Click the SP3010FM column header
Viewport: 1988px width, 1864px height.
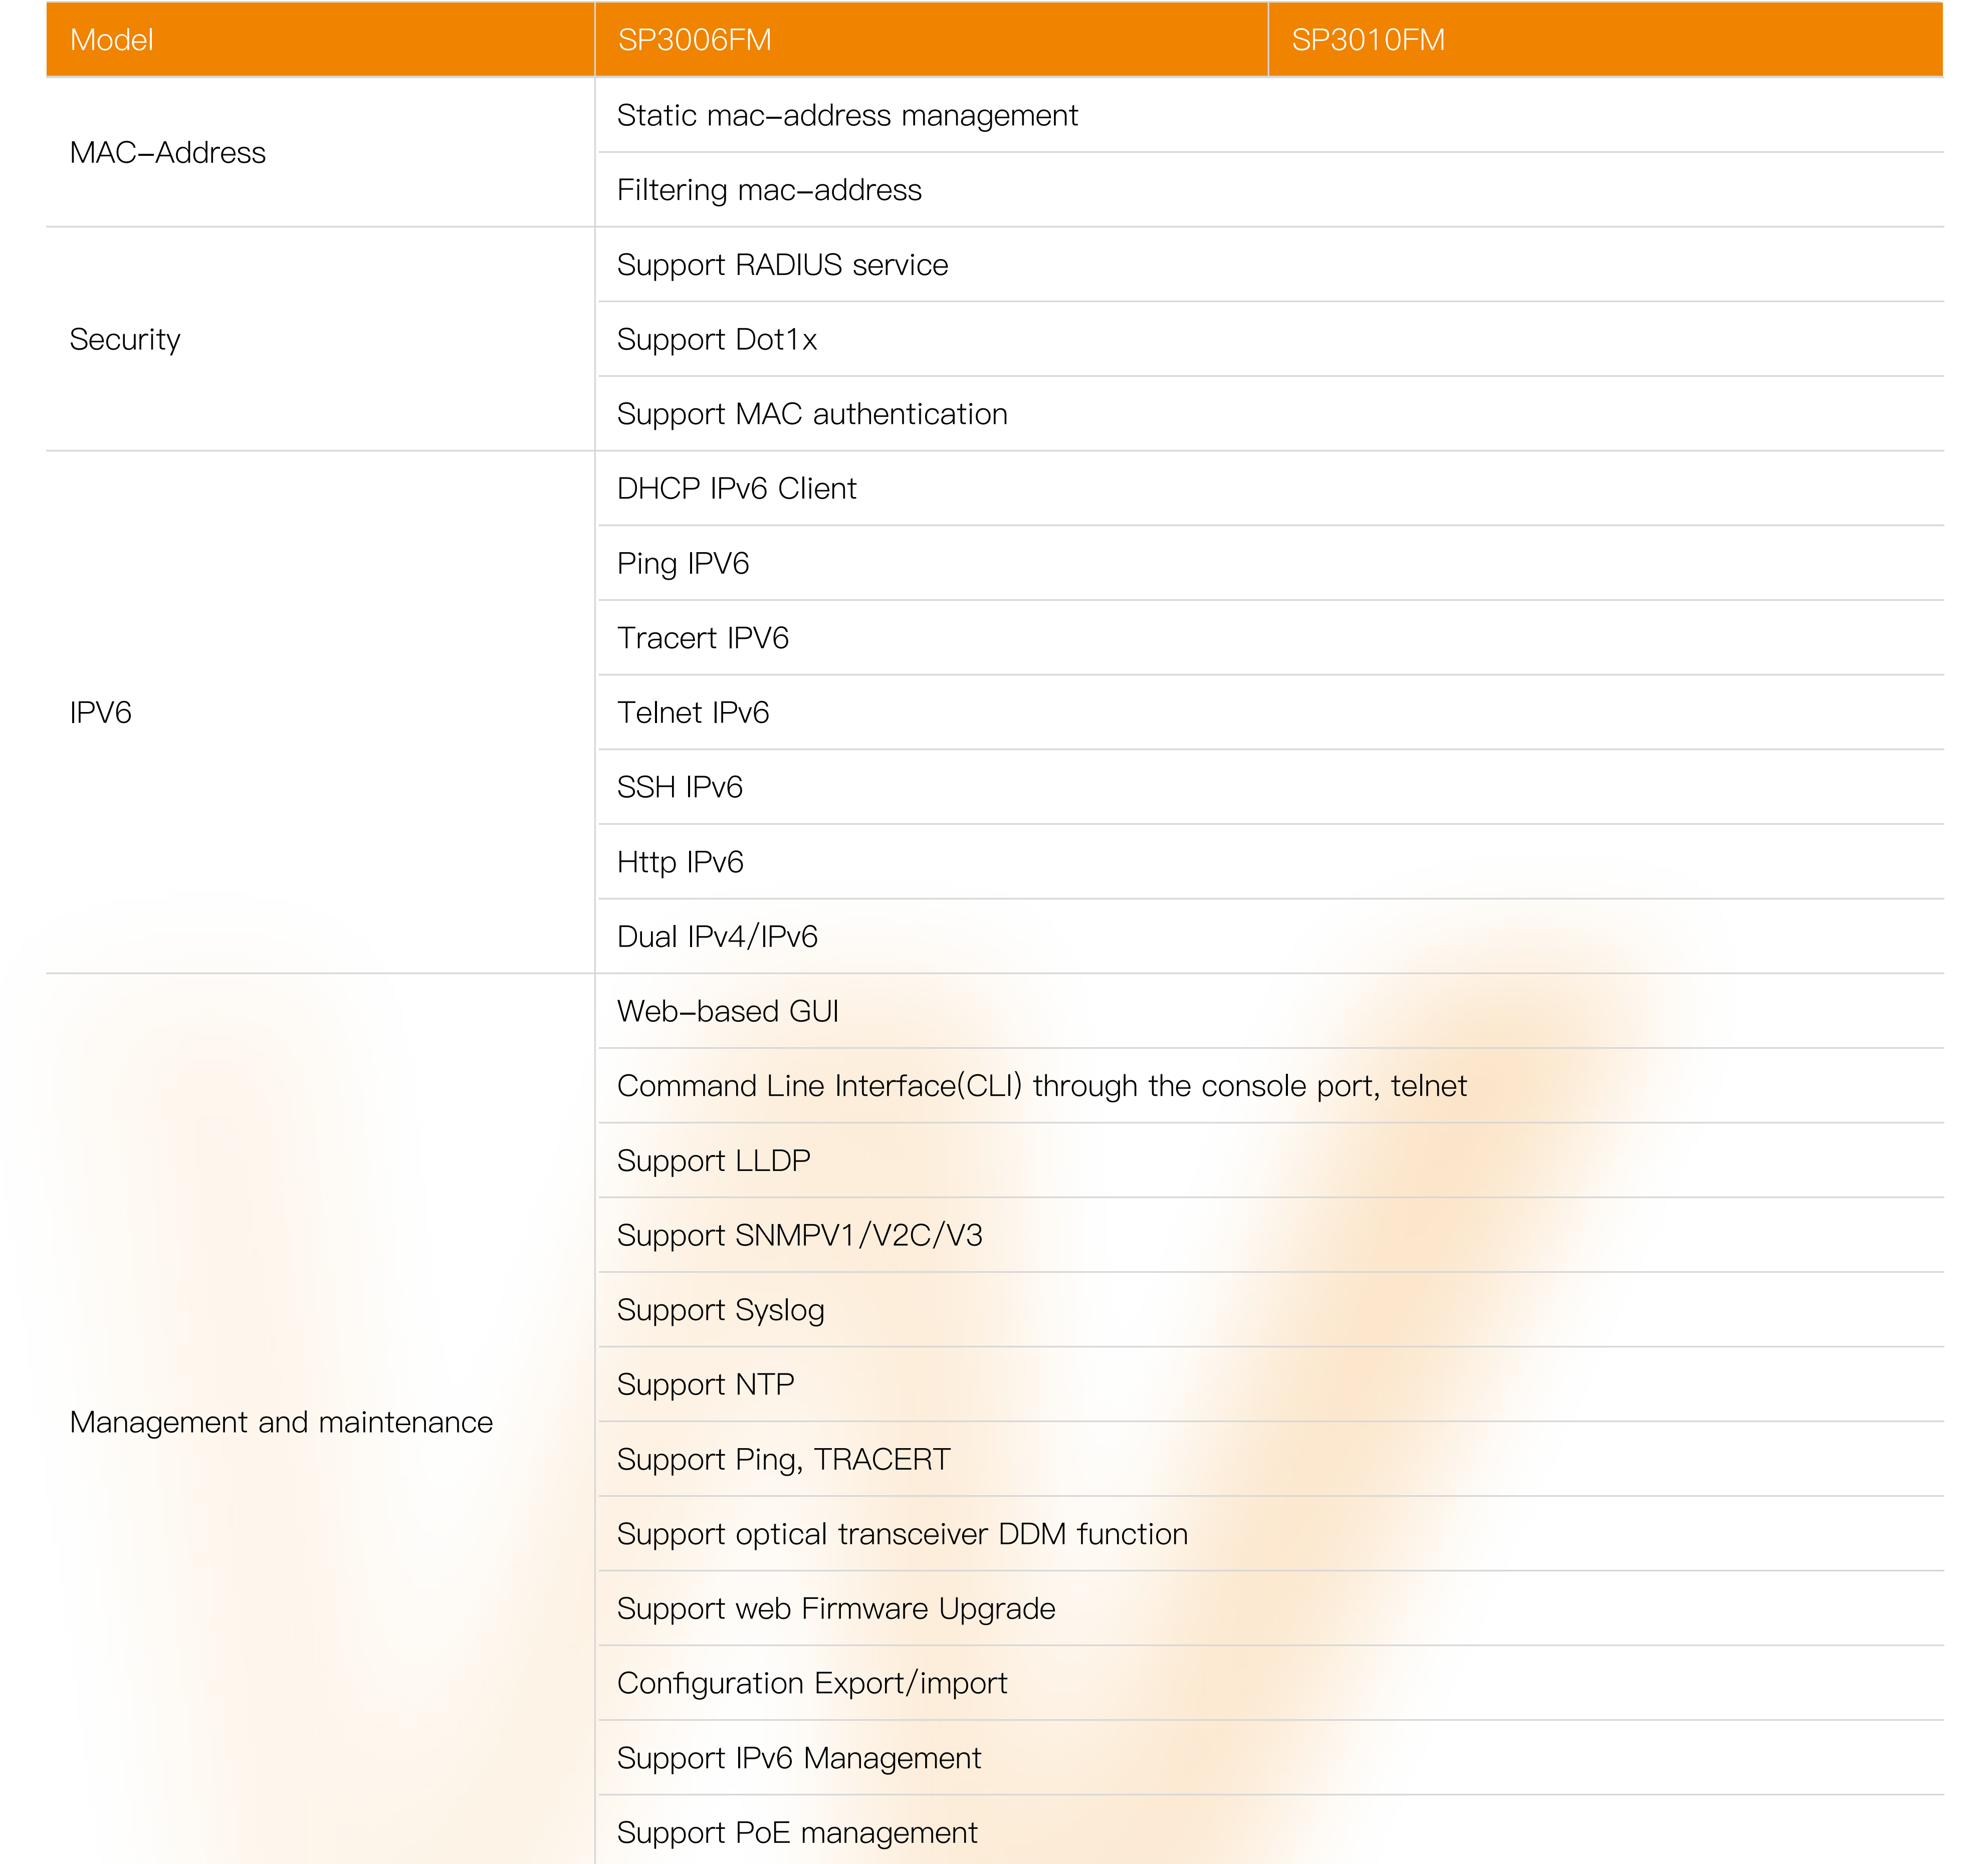1367,40
